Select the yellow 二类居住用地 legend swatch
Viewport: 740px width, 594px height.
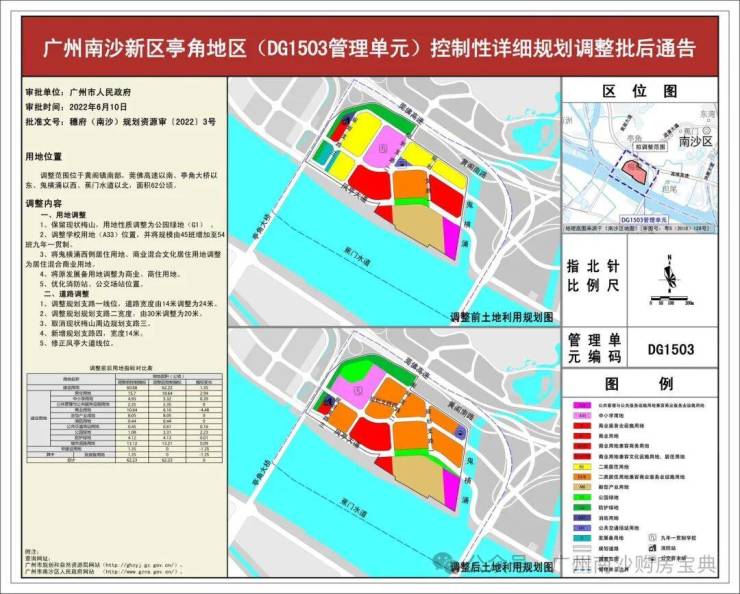click(584, 467)
